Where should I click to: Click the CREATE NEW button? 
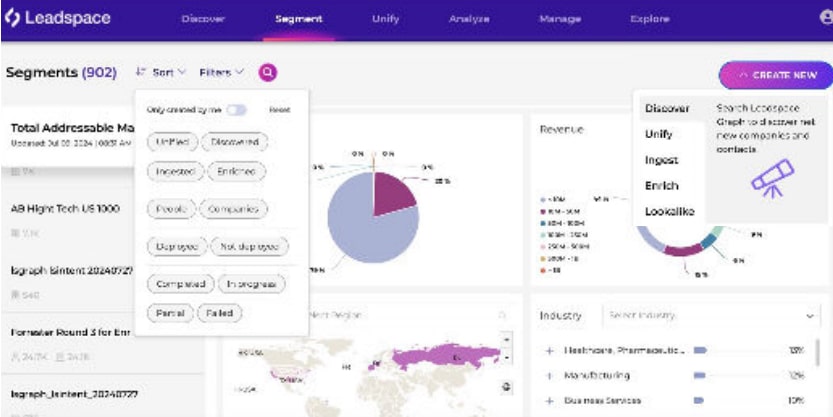pos(776,75)
